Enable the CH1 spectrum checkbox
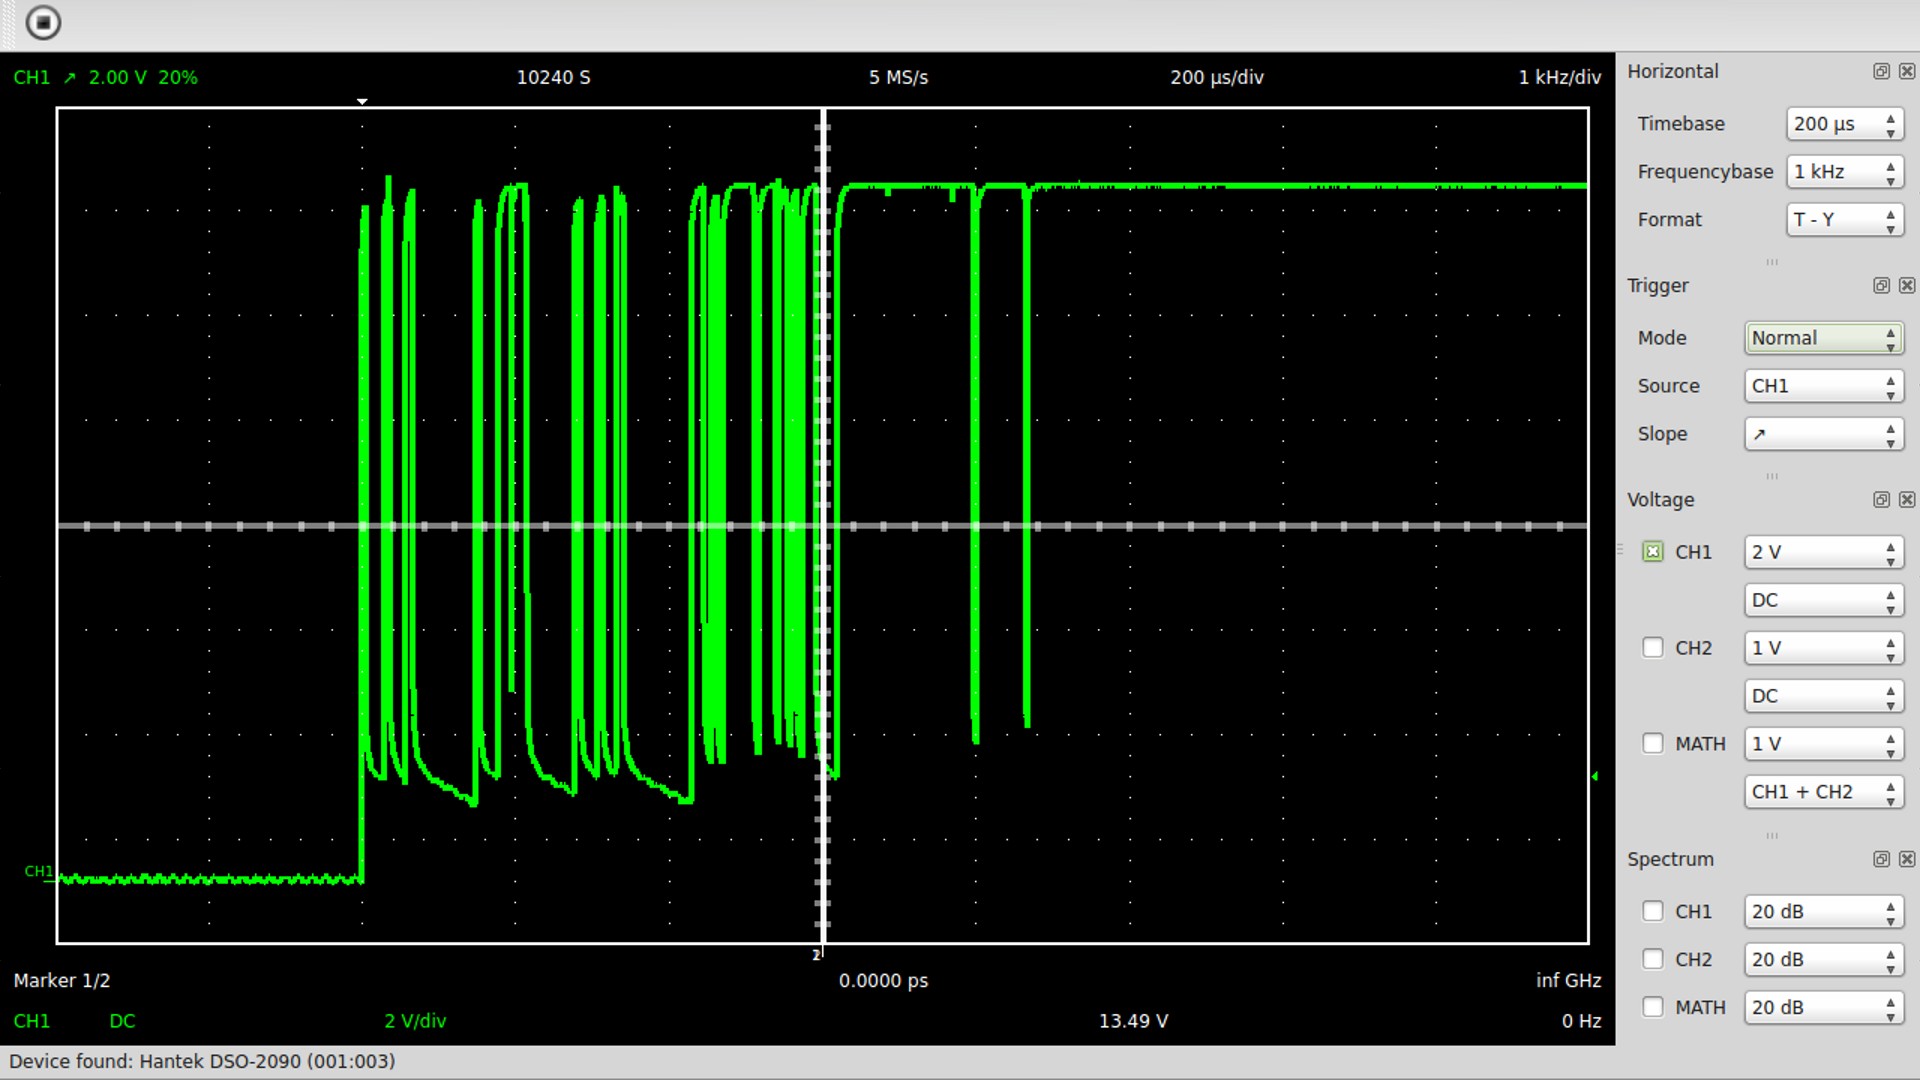The height and width of the screenshot is (1080, 1920). pos(1653,912)
